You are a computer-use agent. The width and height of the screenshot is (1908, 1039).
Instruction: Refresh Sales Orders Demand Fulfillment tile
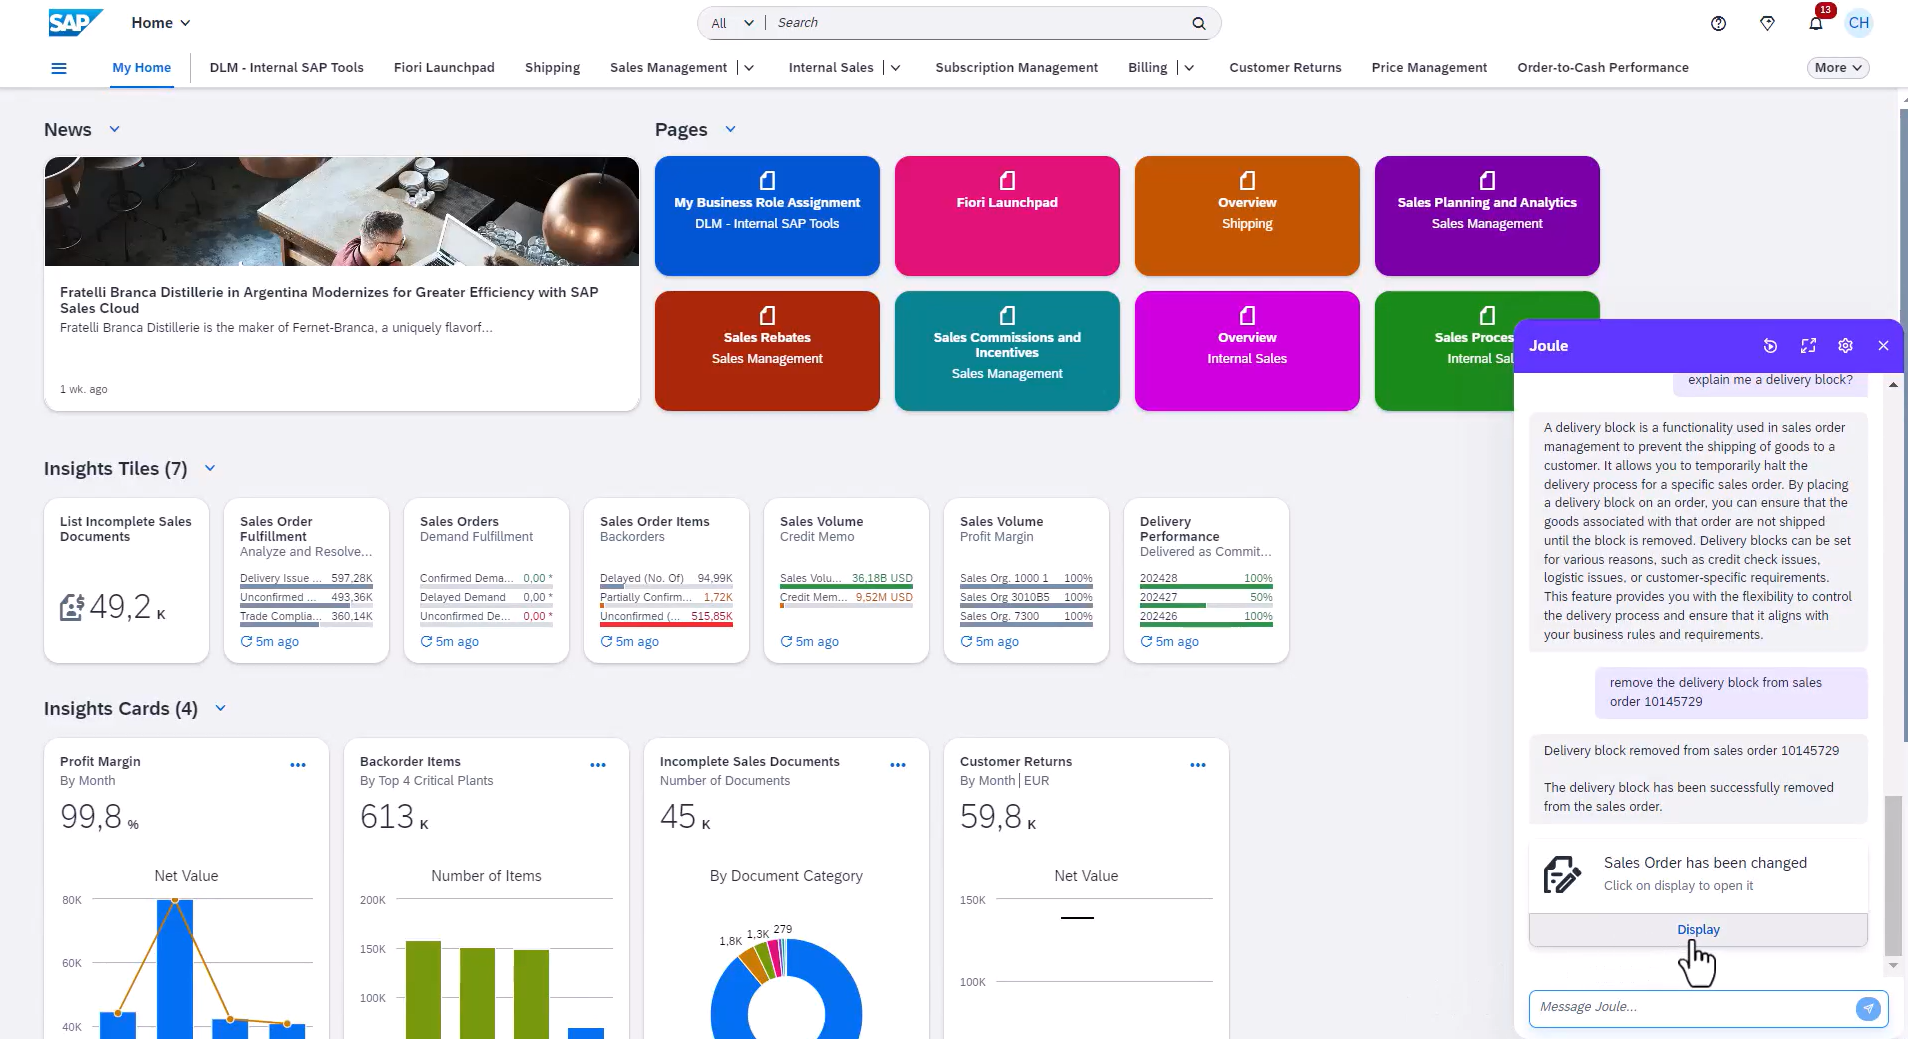click(426, 642)
